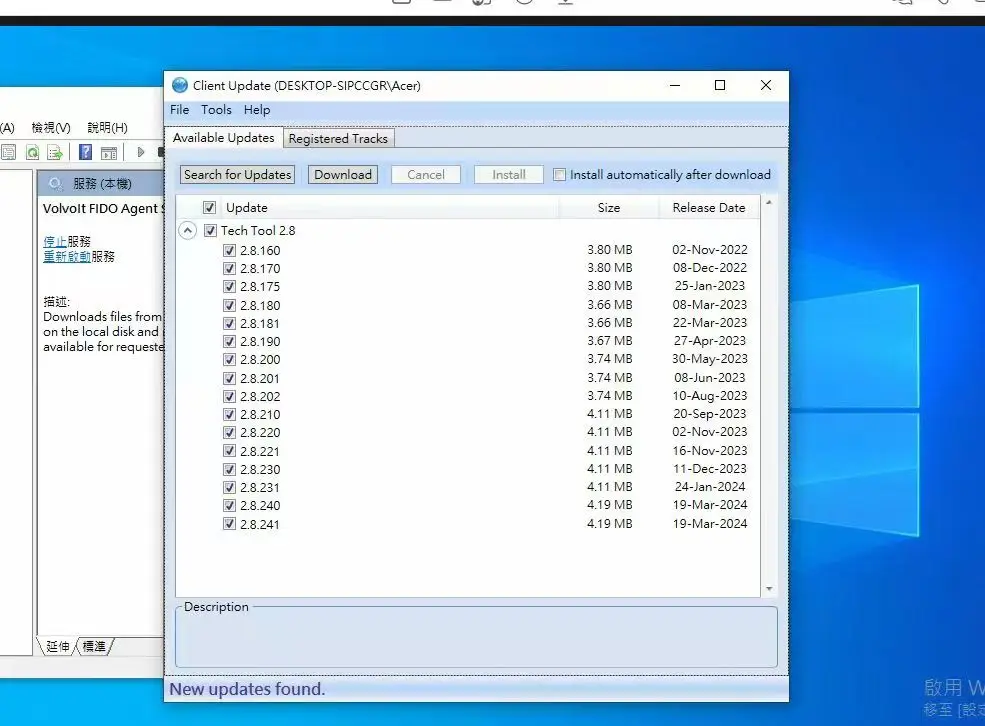The width and height of the screenshot is (985, 726).
Task: Enable Install automatically after download
Action: pyautogui.click(x=560, y=175)
